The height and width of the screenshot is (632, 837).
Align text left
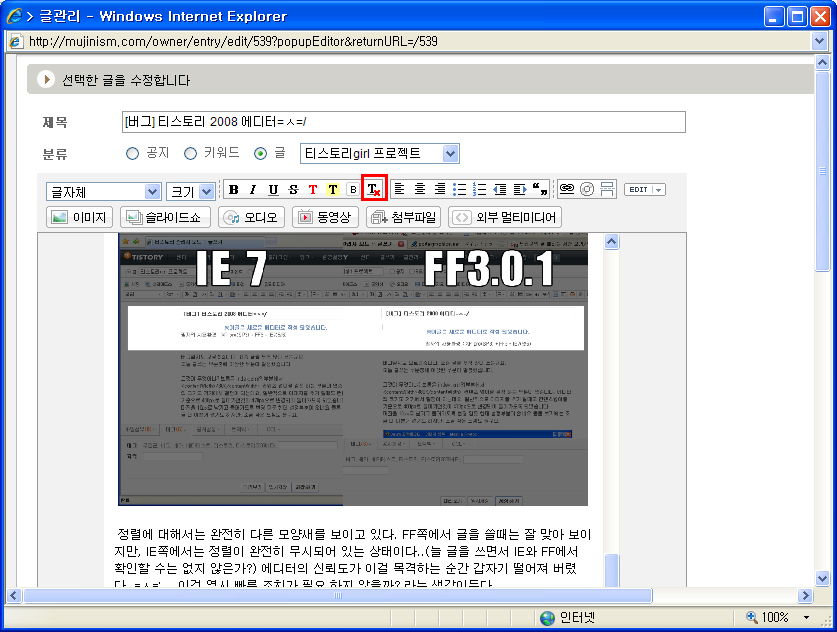click(x=399, y=189)
